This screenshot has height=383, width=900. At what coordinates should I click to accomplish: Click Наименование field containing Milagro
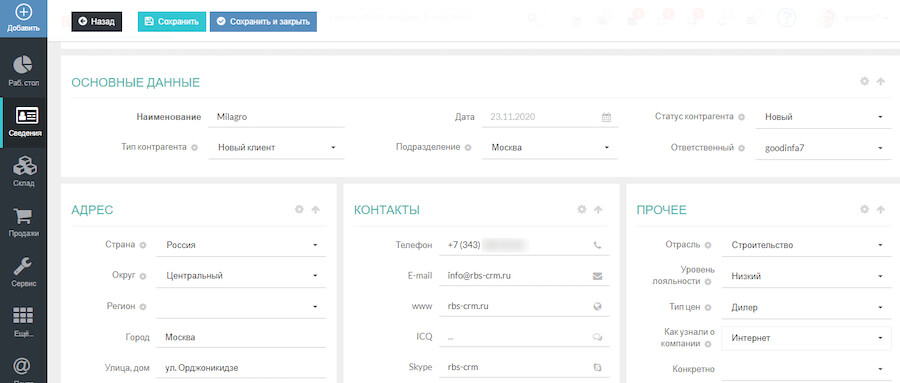point(277,117)
